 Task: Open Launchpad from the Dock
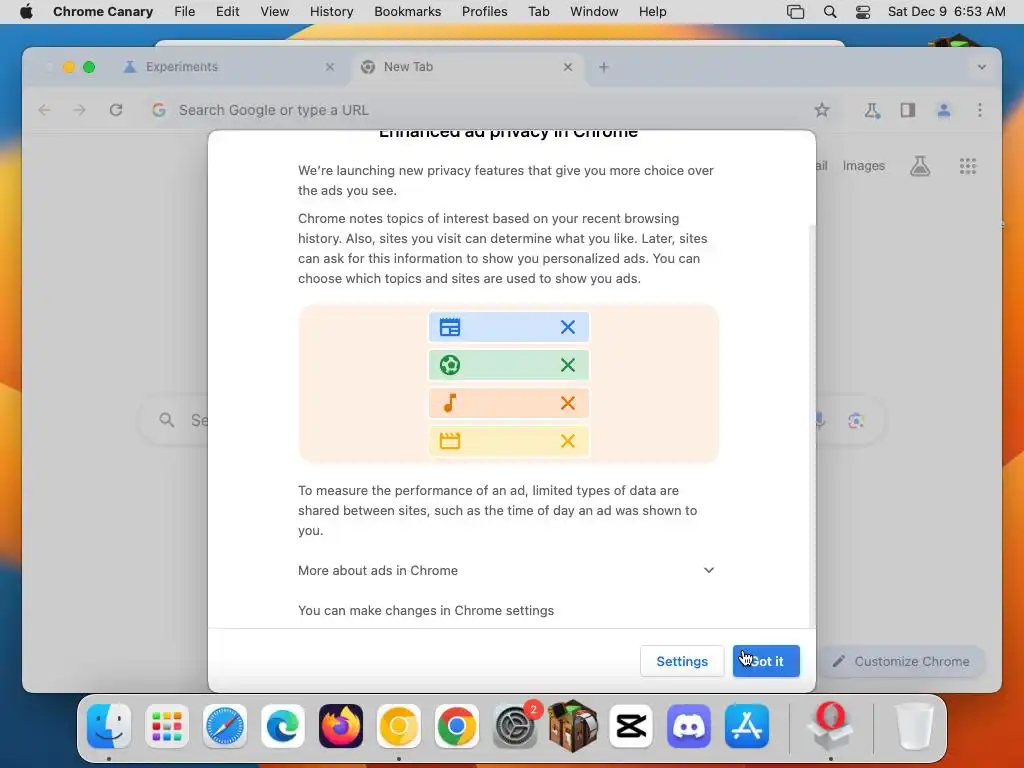click(x=167, y=726)
